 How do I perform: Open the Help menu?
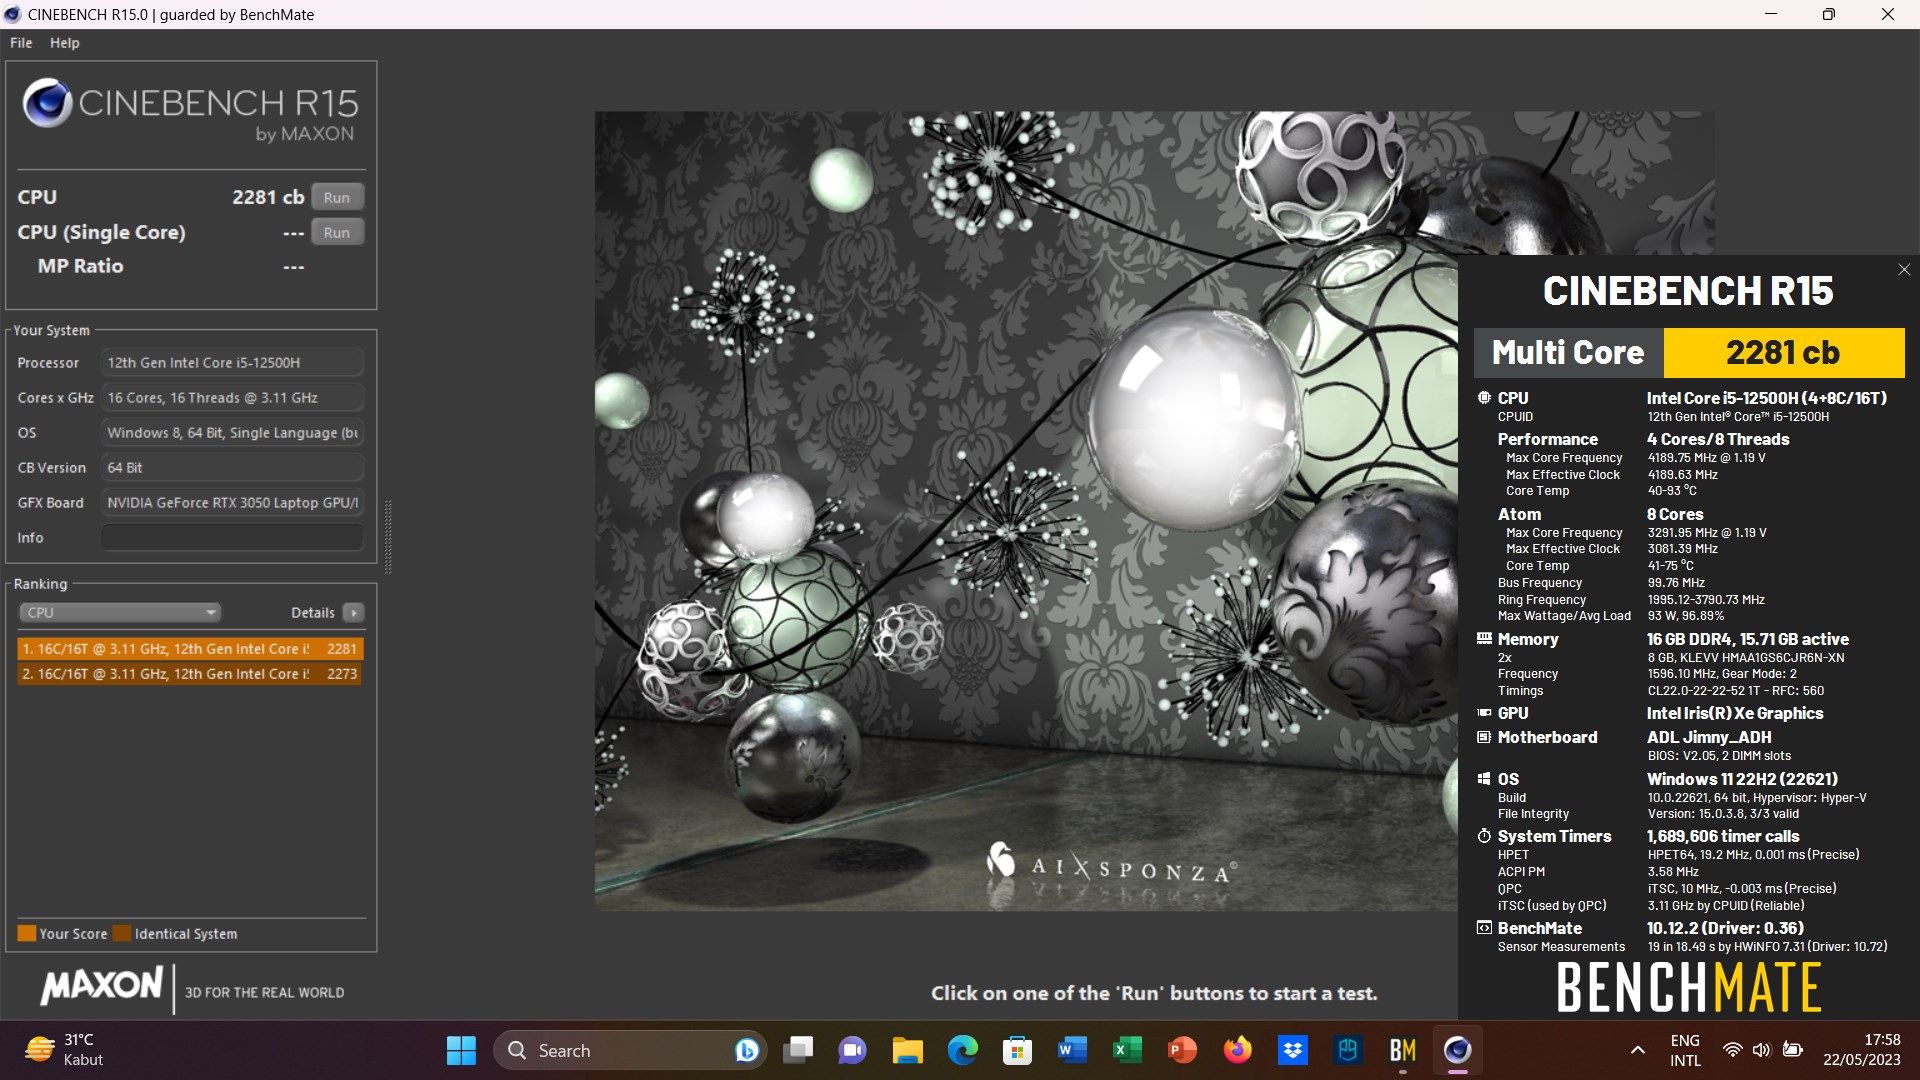click(x=65, y=43)
